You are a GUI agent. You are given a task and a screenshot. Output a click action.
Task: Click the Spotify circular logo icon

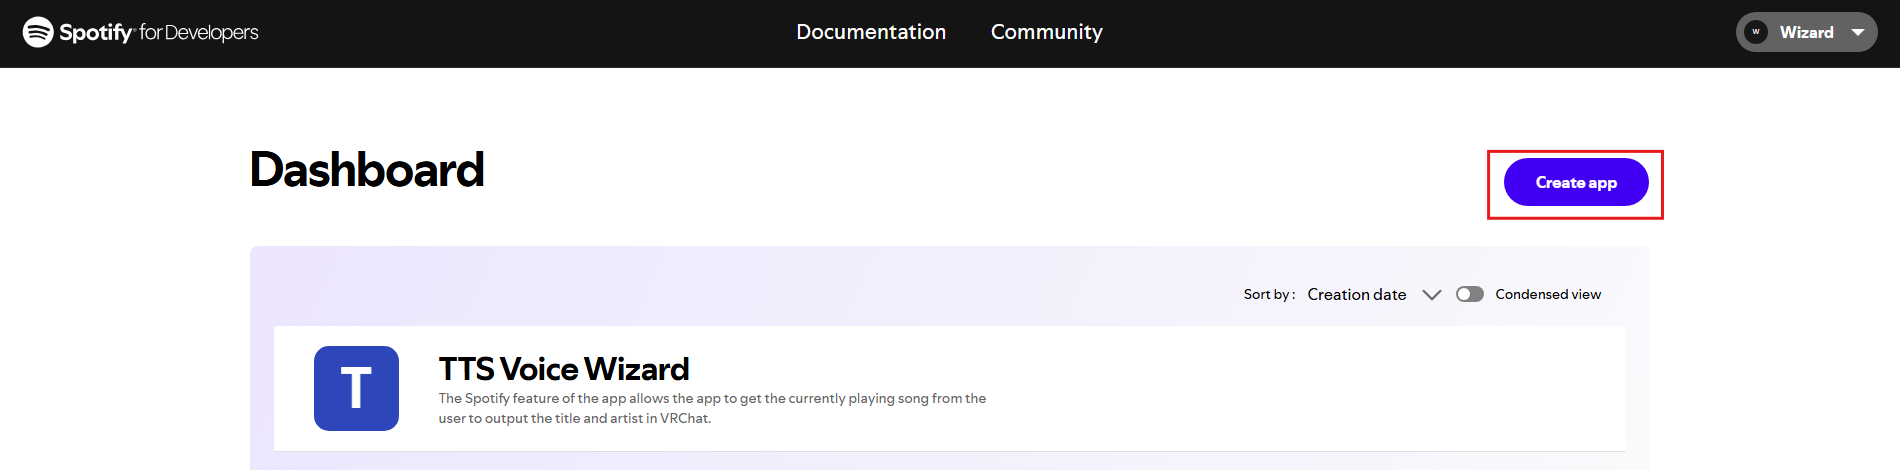click(x=38, y=32)
